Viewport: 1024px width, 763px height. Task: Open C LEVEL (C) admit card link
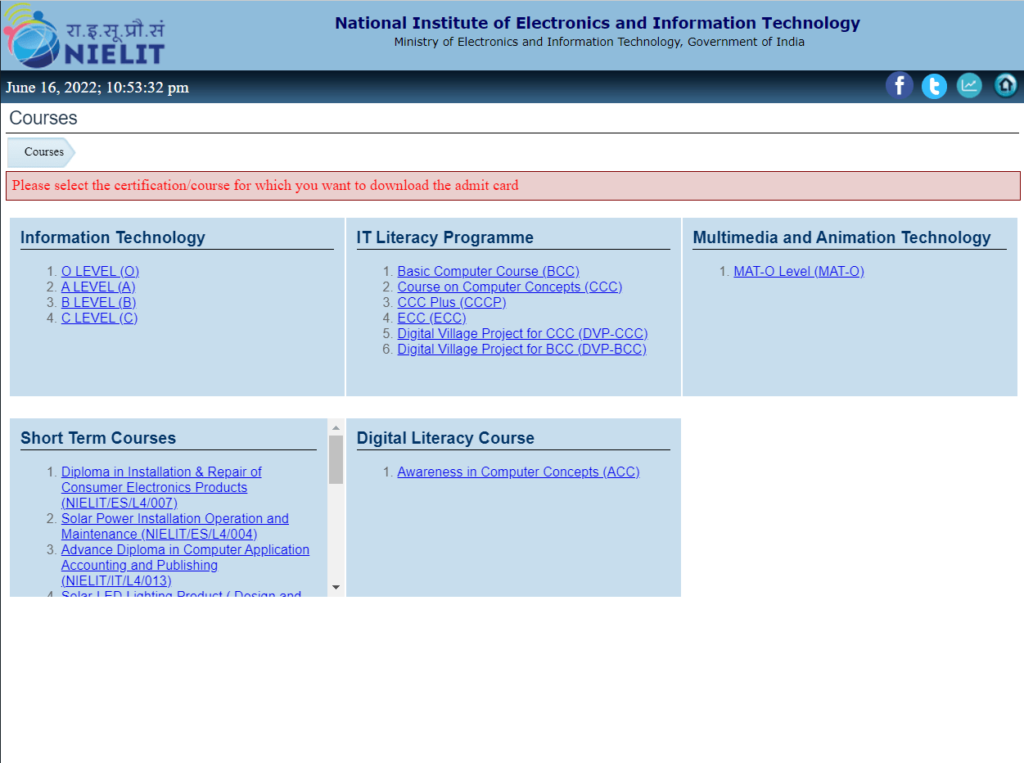click(x=99, y=318)
